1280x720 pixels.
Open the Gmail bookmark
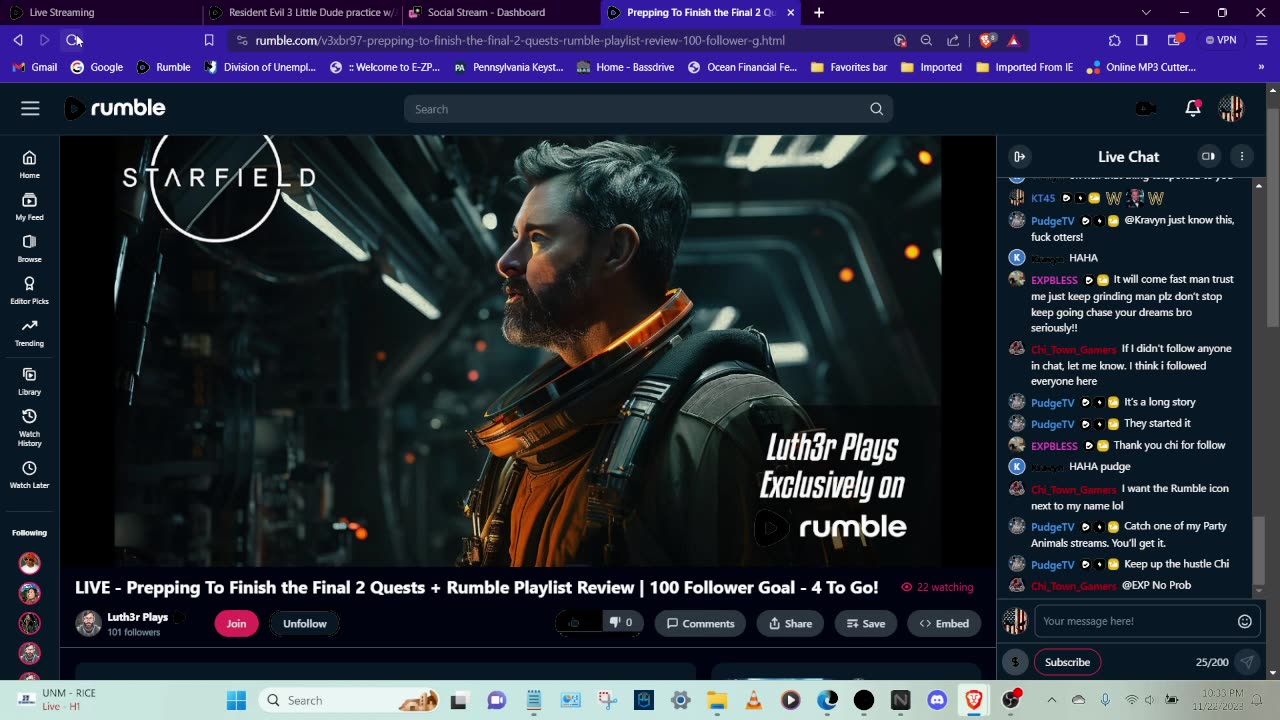tap(35, 67)
